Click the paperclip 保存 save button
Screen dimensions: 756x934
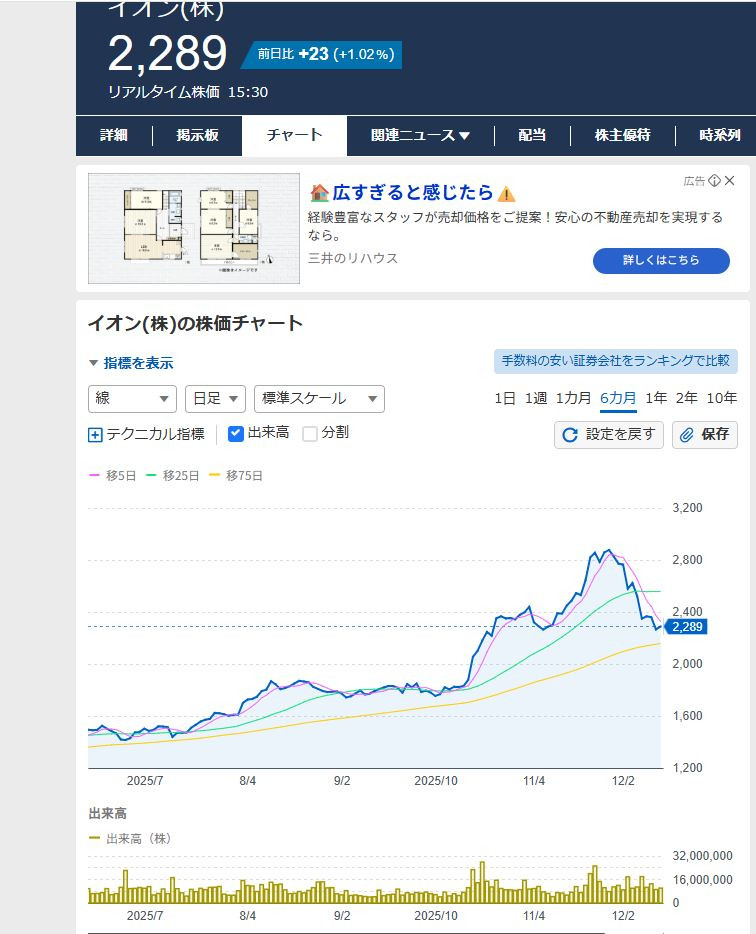(704, 435)
